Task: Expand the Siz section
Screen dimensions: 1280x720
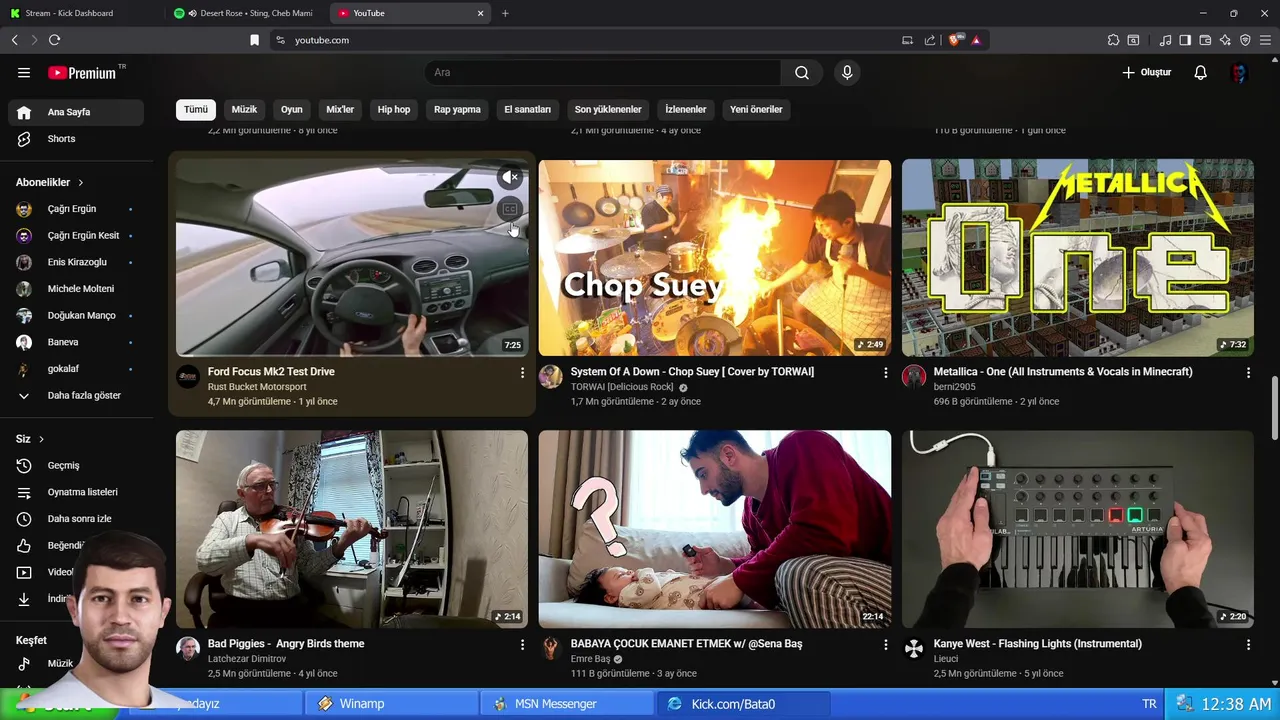Action: click(x=30, y=439)
